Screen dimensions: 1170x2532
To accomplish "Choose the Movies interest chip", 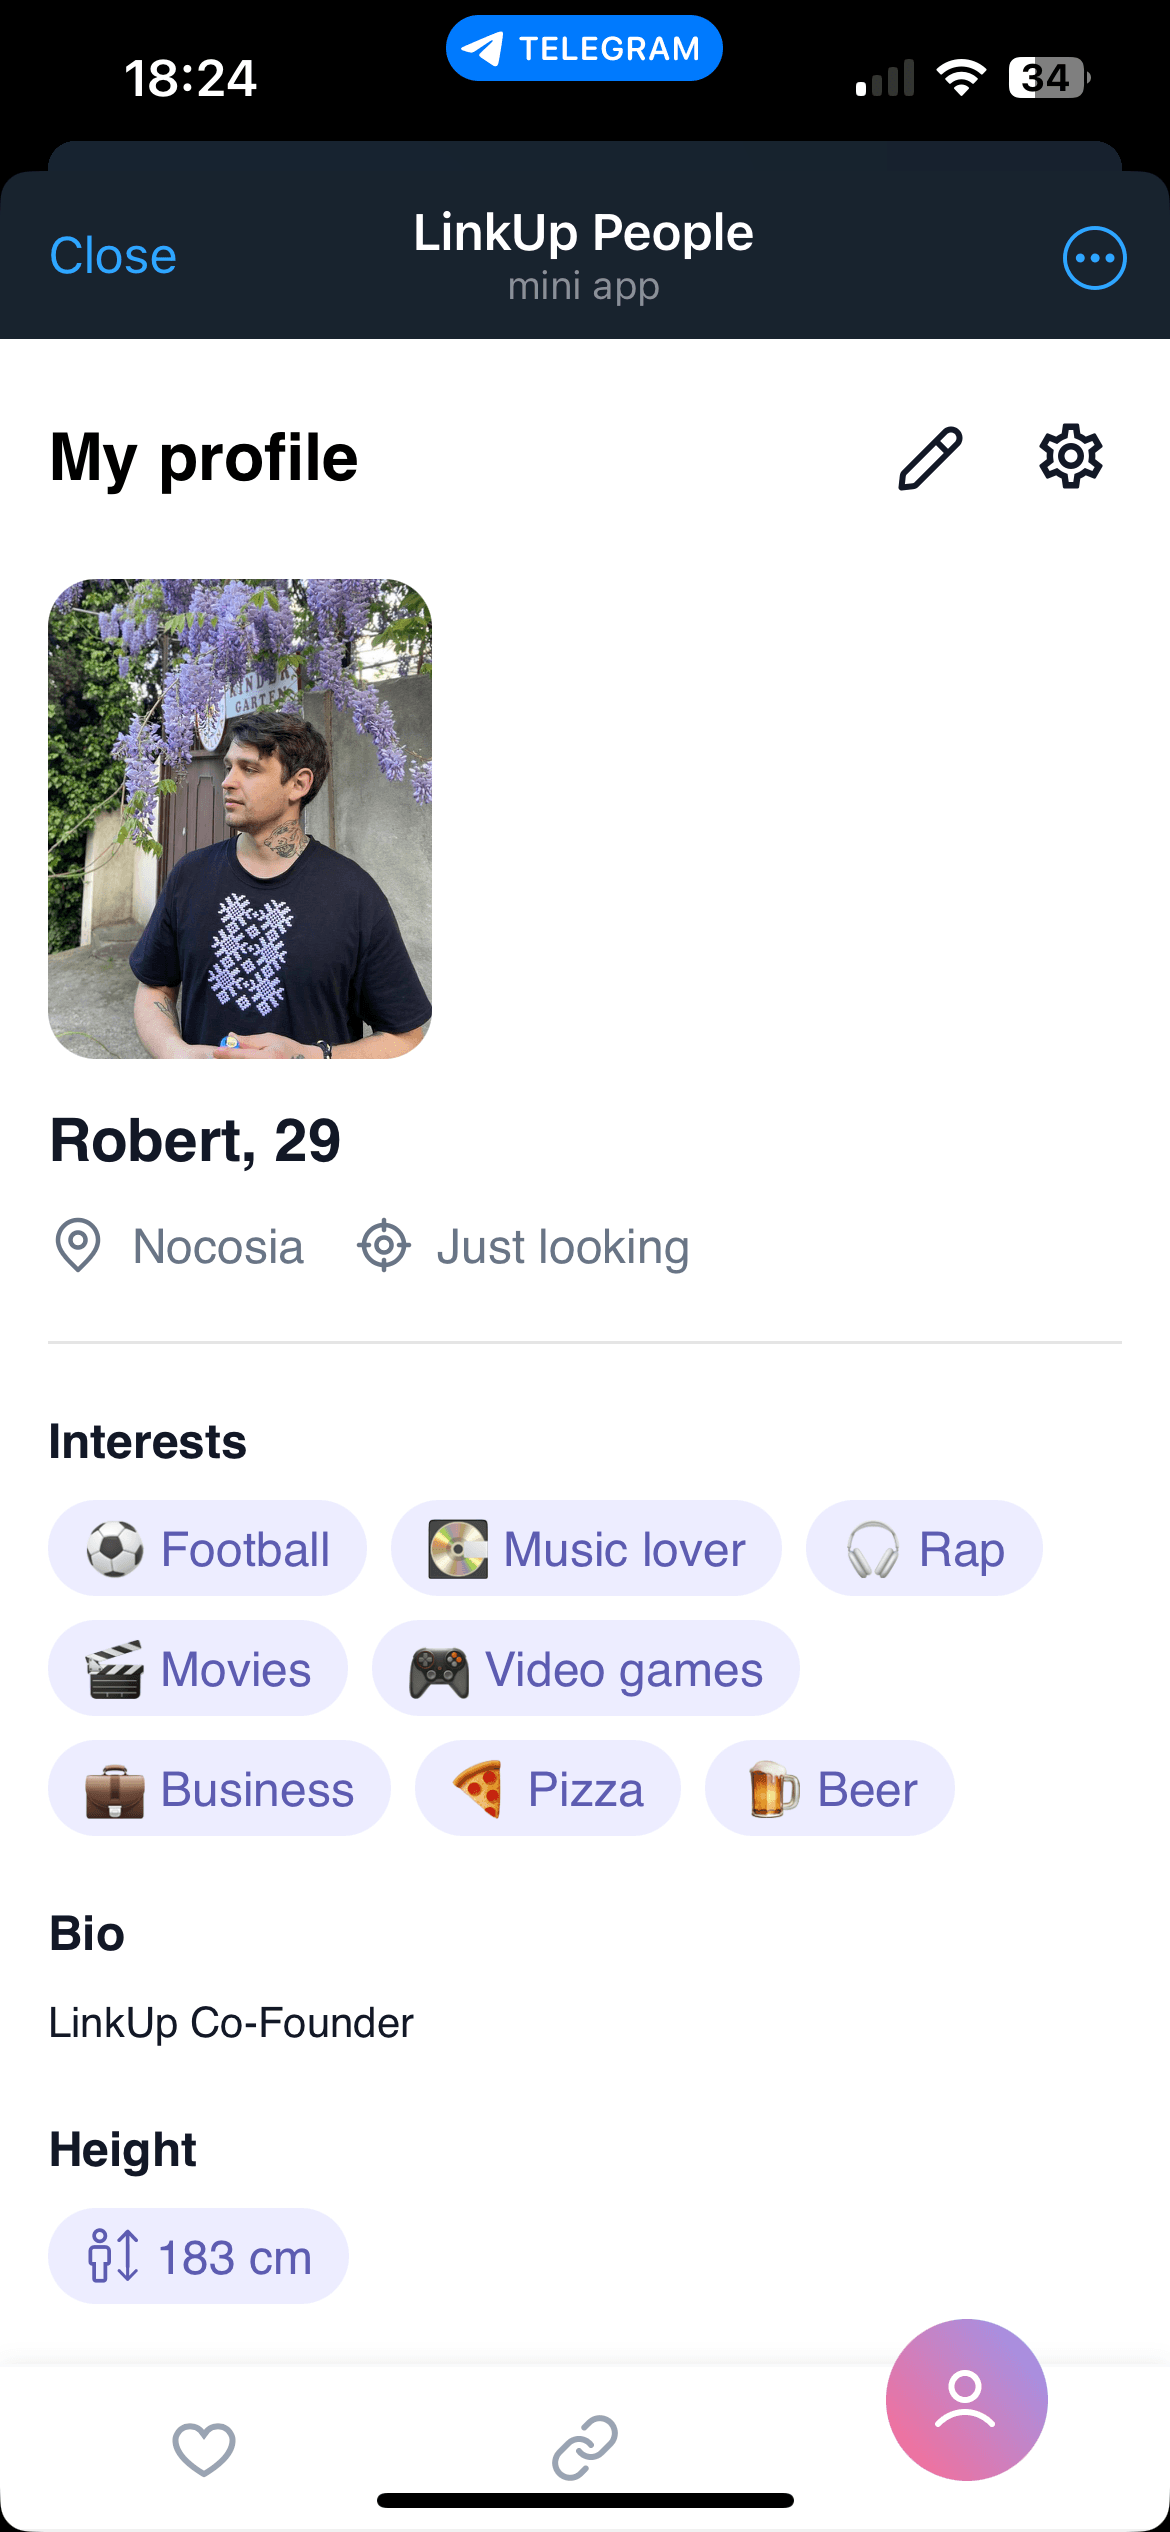I will pos(198,1669).
